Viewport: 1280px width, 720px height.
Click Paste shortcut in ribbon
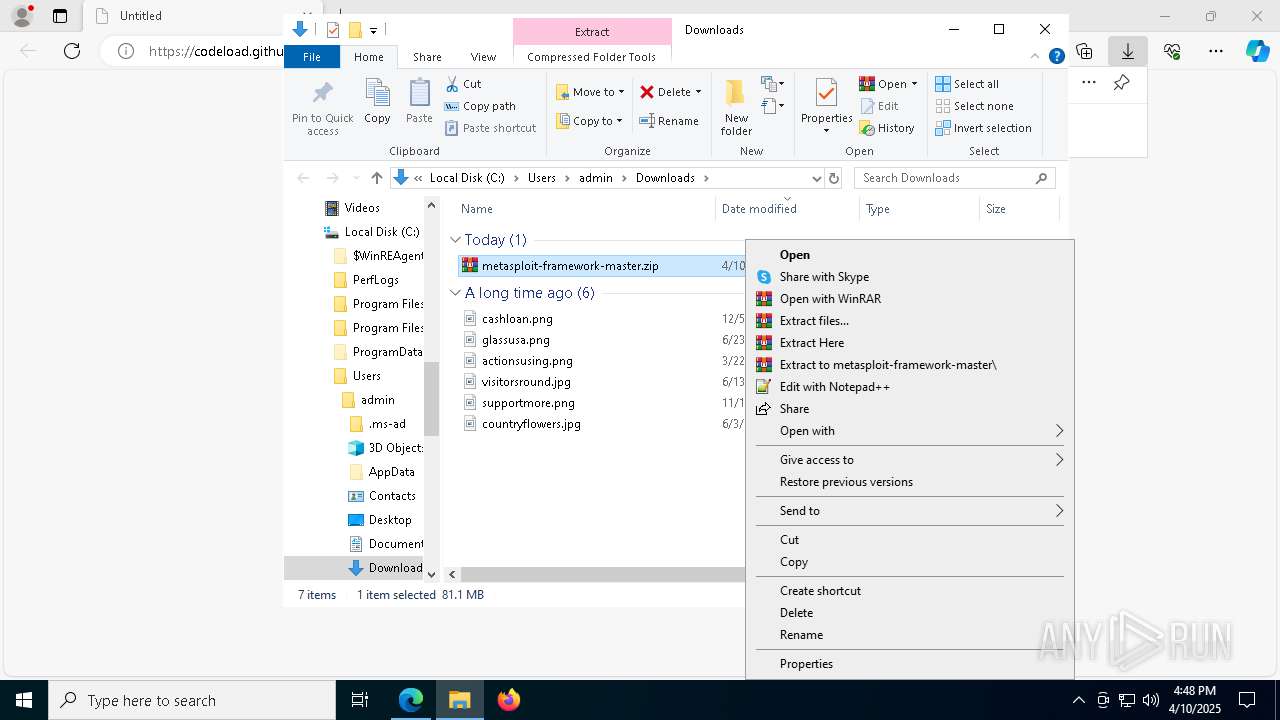tap(490, 128)
